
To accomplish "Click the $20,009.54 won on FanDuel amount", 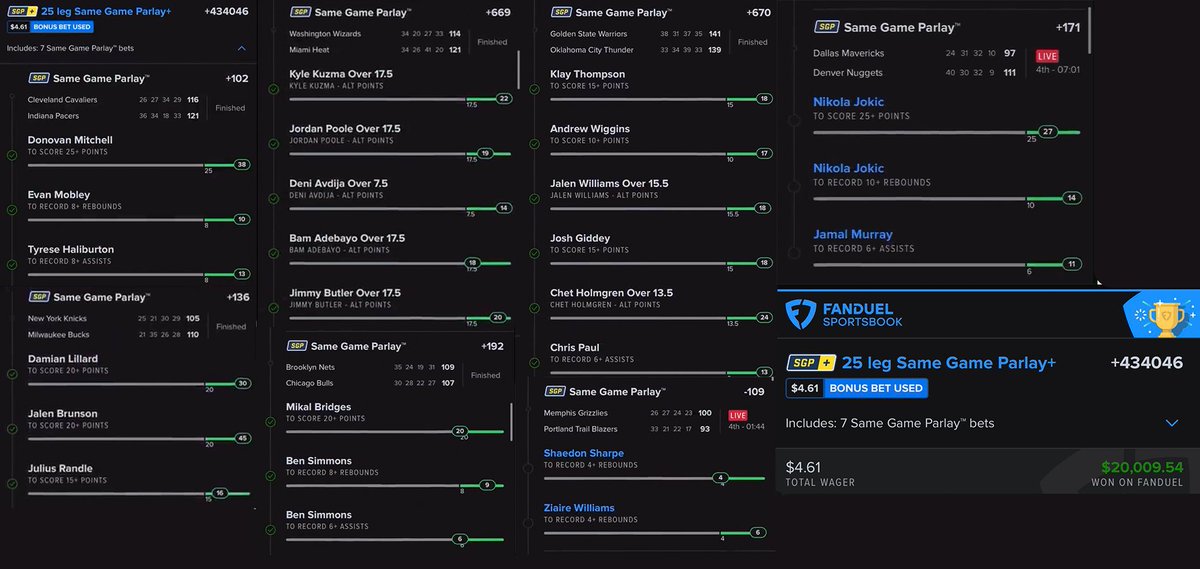I will (x=1142, y=467).
